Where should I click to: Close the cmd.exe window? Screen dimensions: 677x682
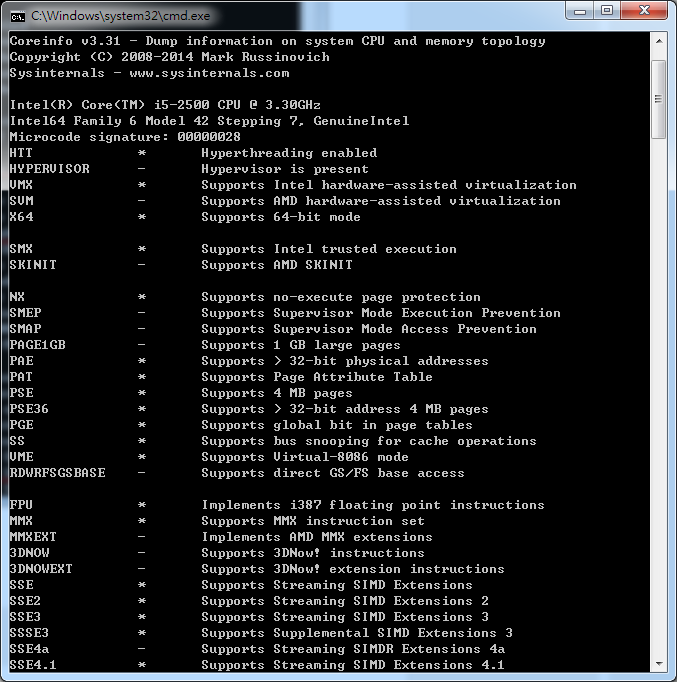[x=644, y=11]
